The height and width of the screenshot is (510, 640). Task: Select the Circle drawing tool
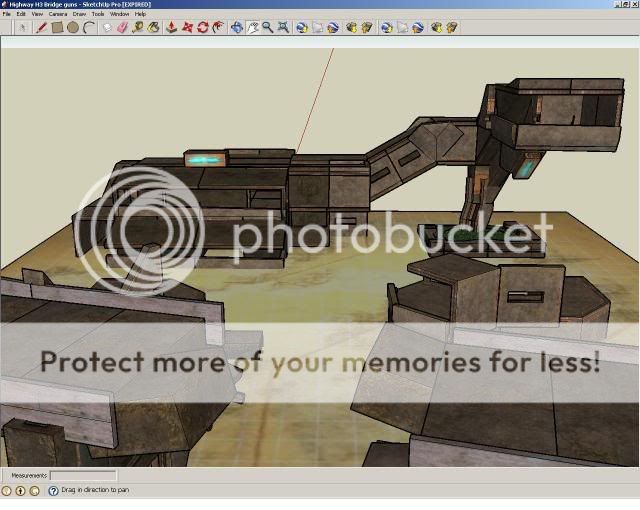73,28
